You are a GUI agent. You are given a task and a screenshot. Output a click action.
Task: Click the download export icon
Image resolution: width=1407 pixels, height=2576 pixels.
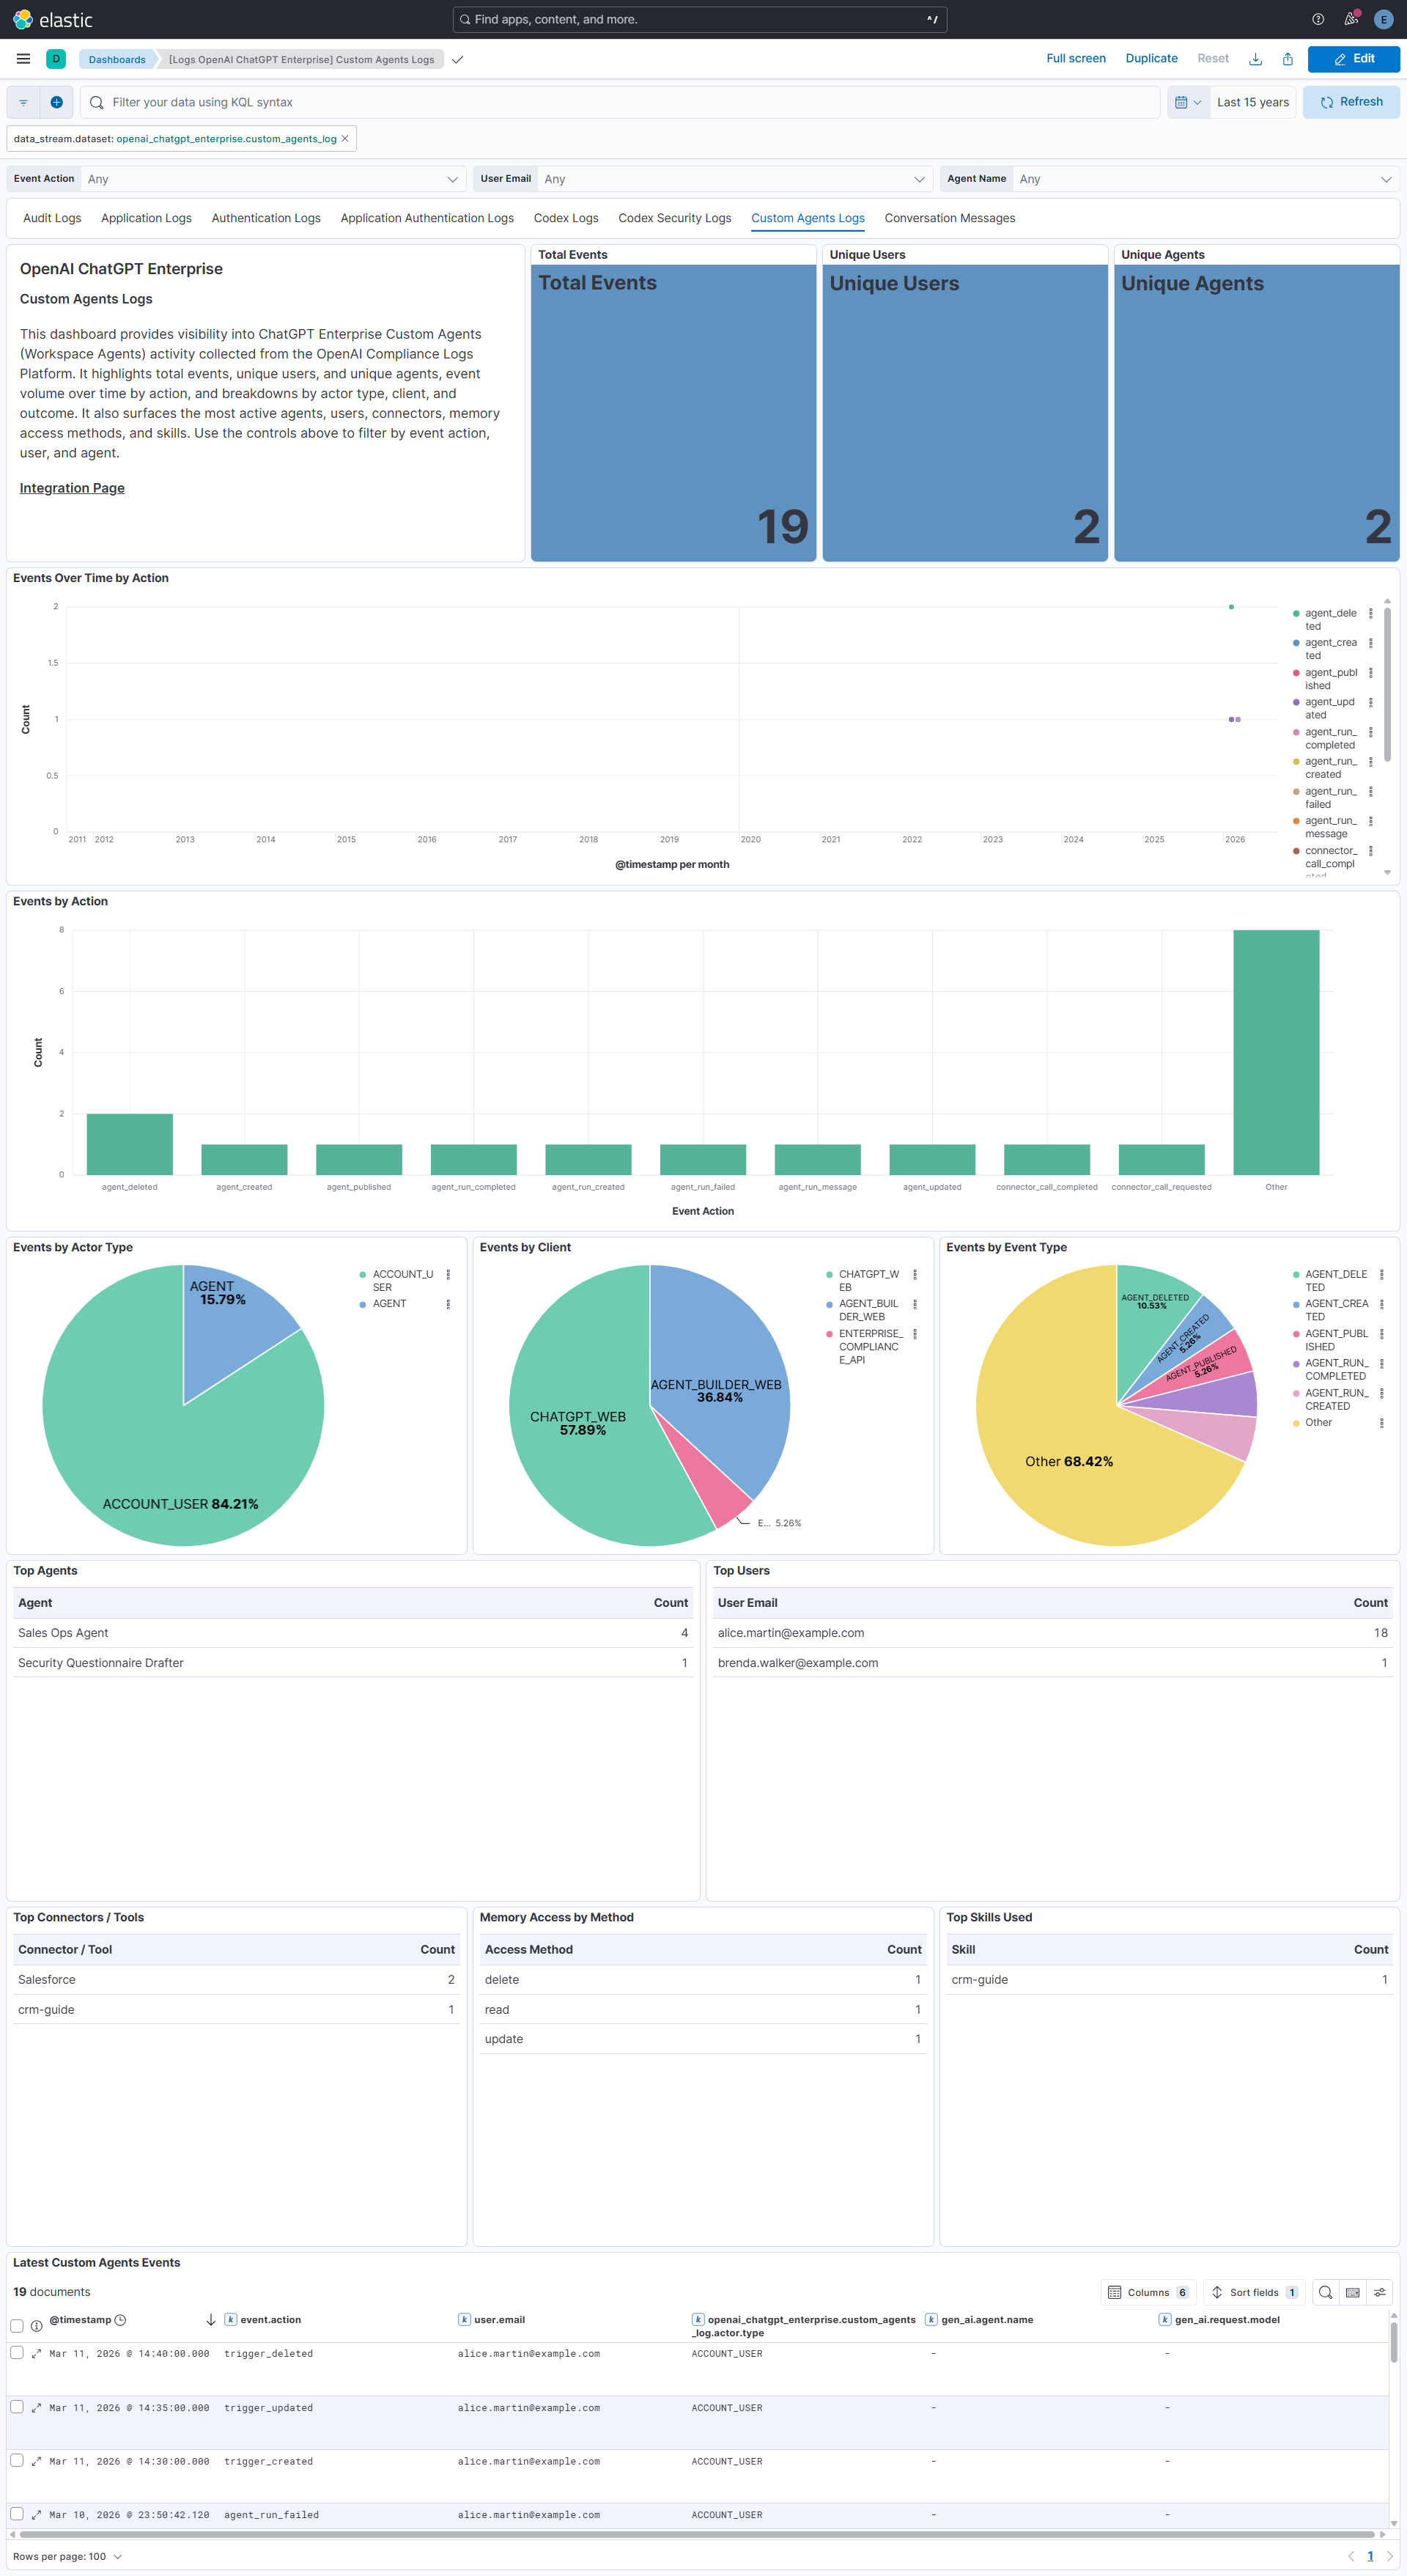pyautogui.click(x=1255, y=59)
